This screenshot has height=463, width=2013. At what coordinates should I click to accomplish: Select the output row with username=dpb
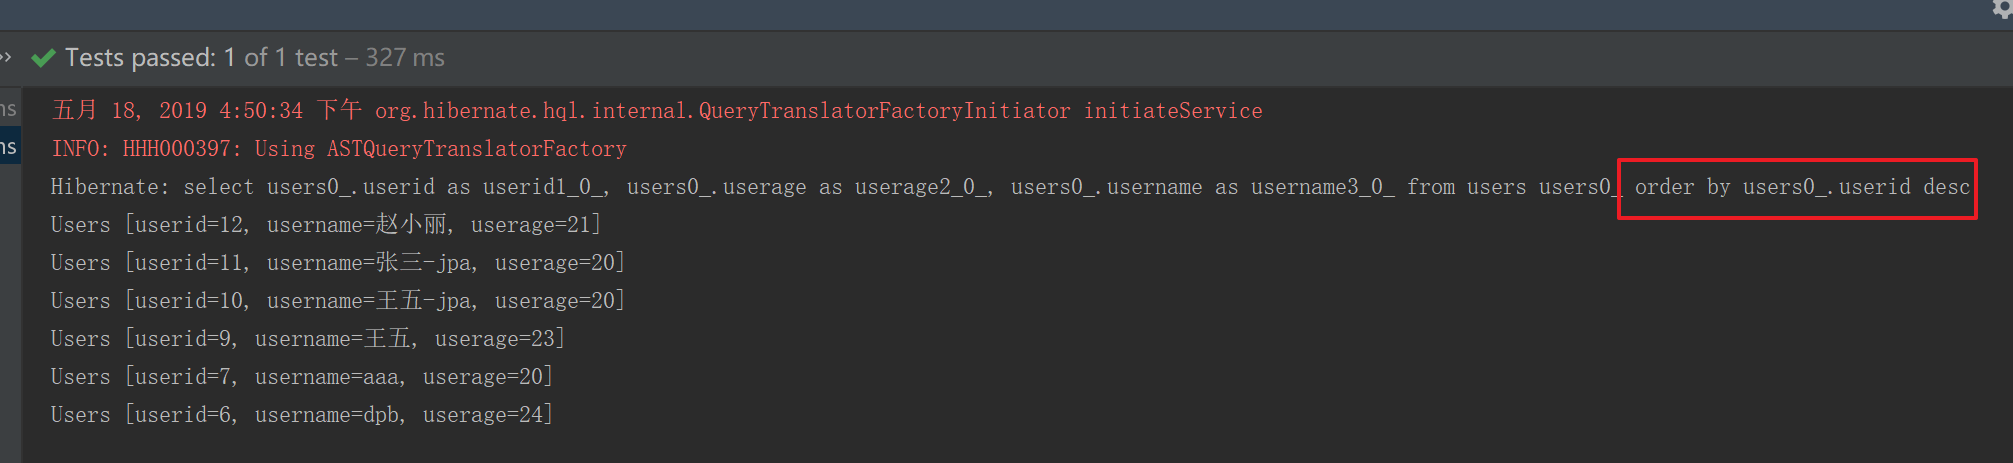pyautogui.click(x=302, y=415)
